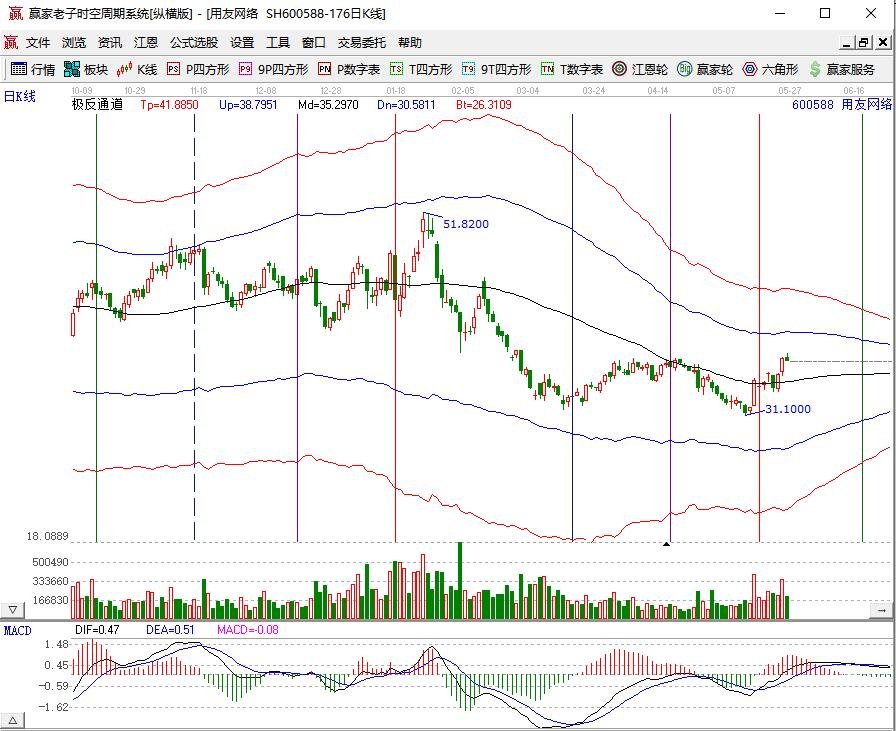Click the 18.0889 price axis label
896x731 pixels.
click(47, 536)
